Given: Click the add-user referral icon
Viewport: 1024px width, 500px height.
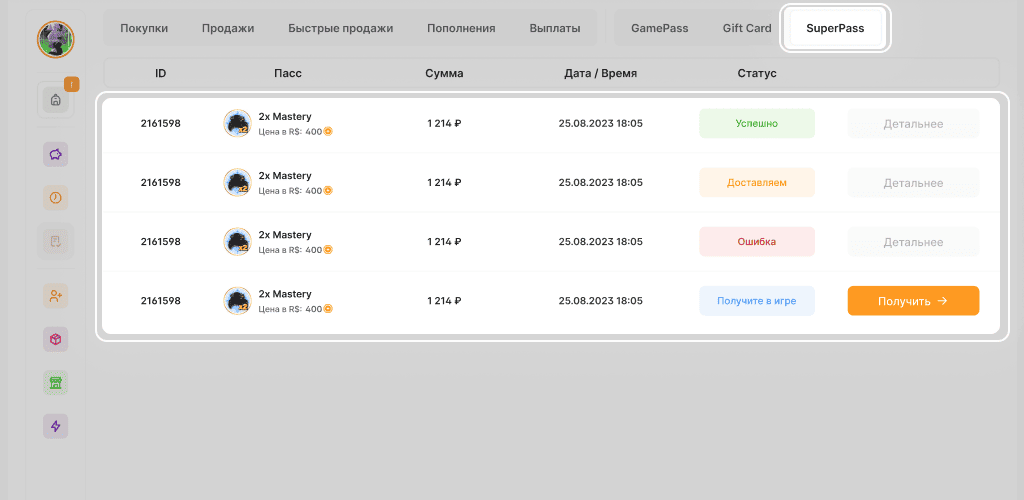Looking at the screenshot, I should pos(56,296).
